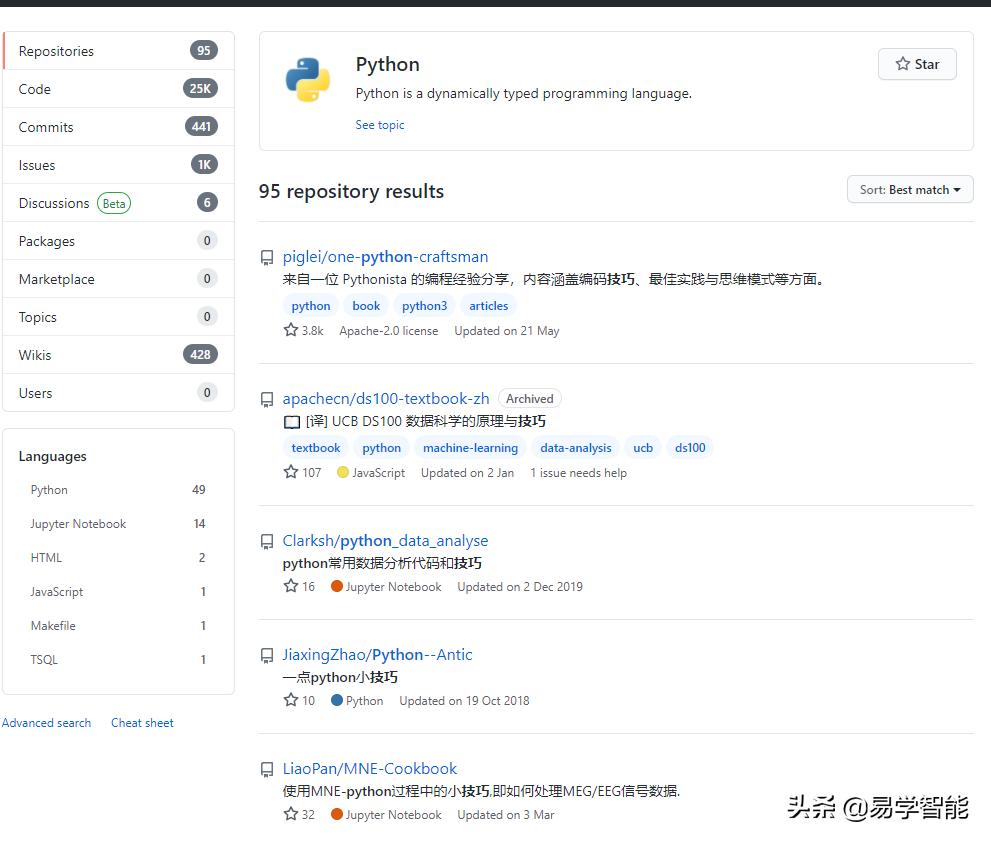The image size is (991, 842).
Task: Click star icon next to 10
Action: coord(291,700)
